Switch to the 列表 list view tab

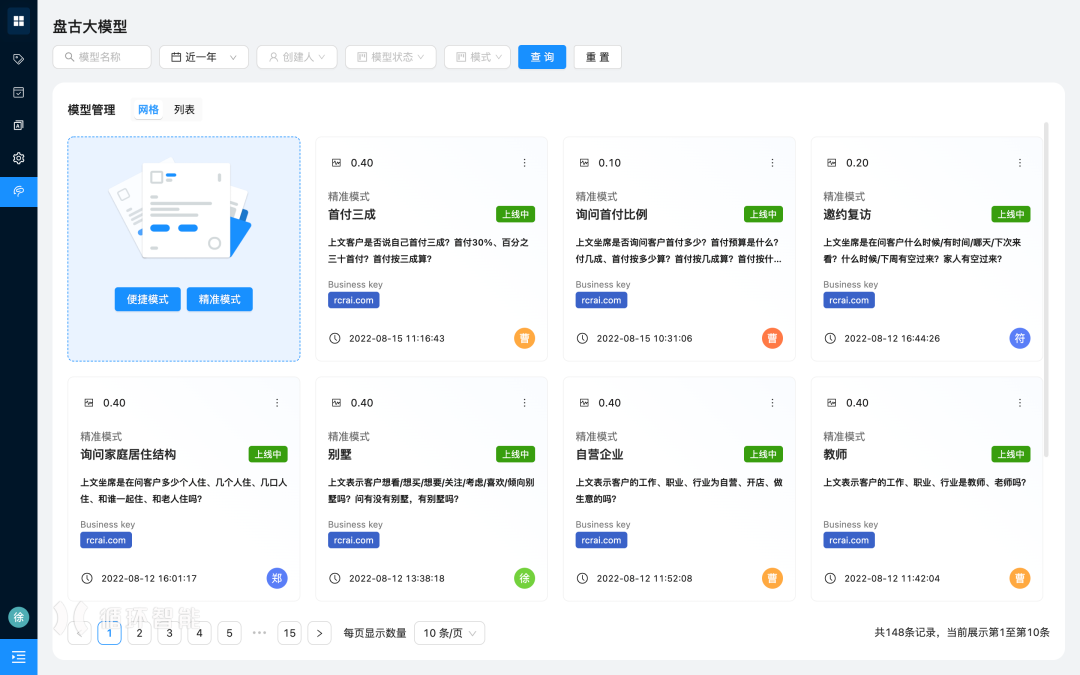coord(184,110)
